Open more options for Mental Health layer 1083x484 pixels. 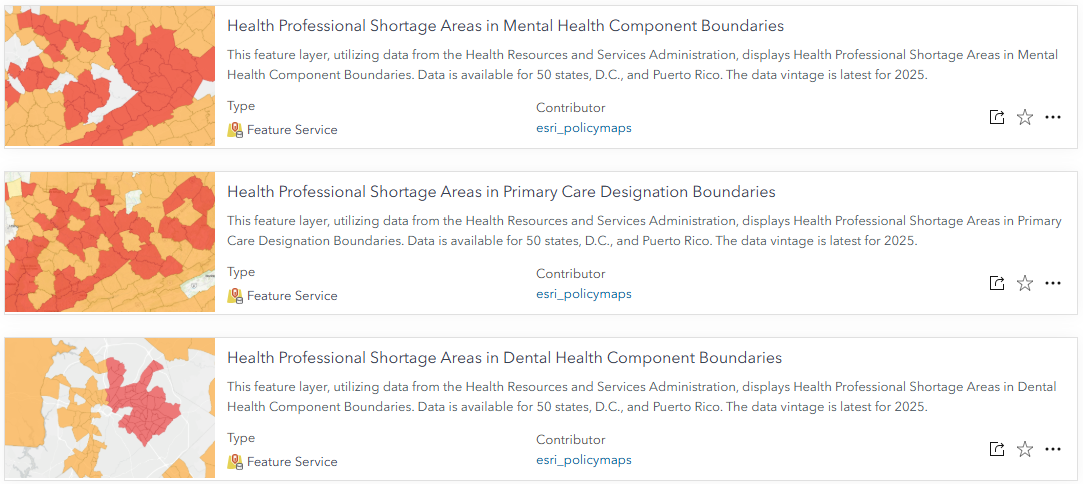[1053, 117]
